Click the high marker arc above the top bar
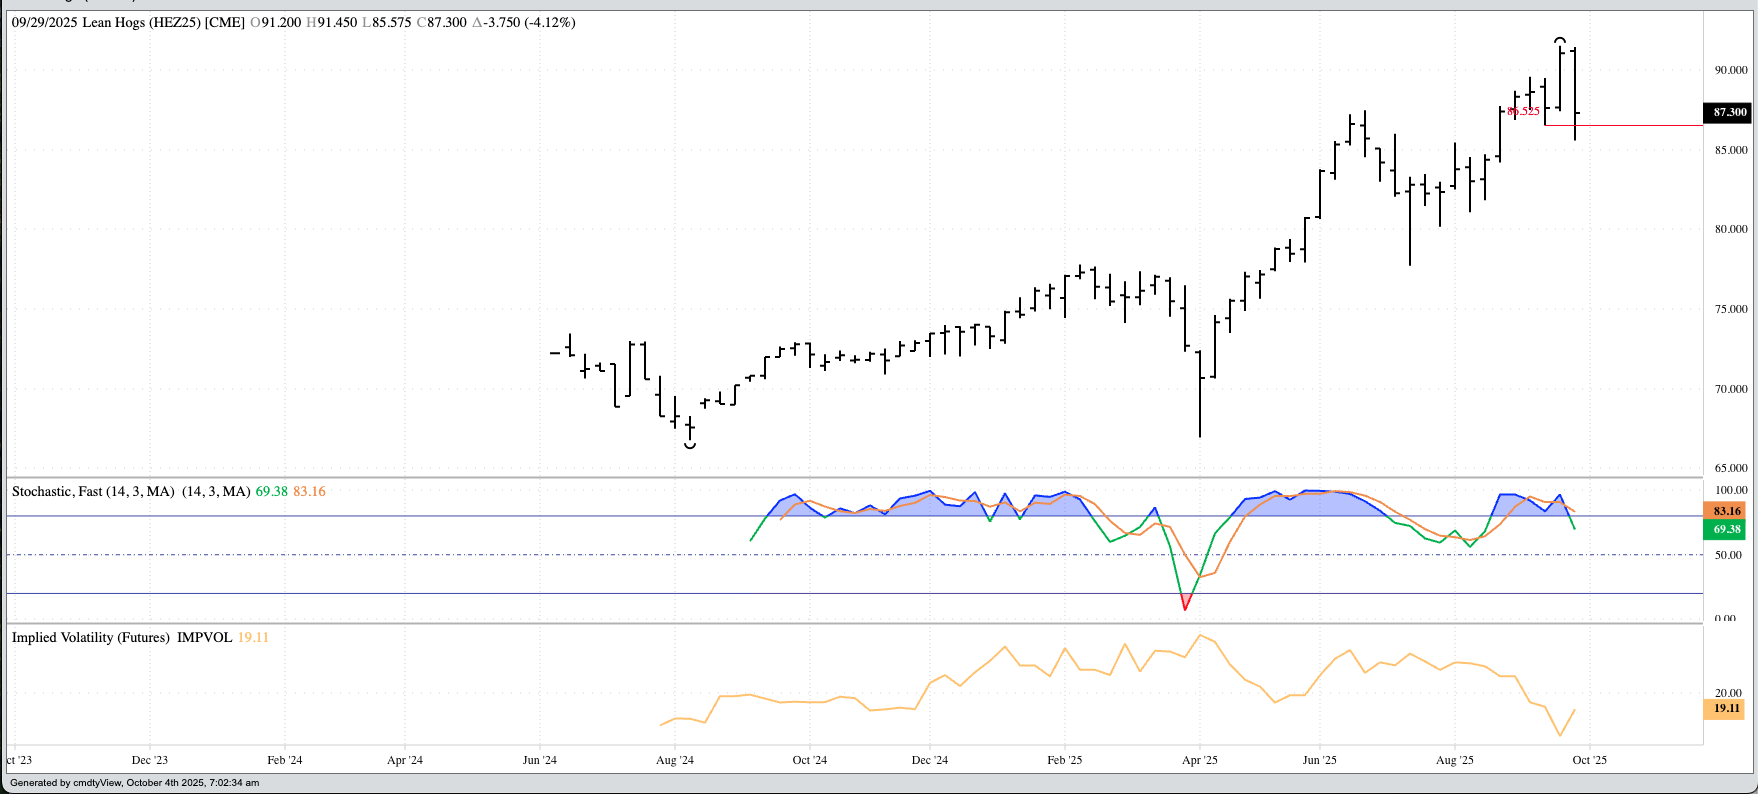The image size is (1758, 794). click(1560, 40)
